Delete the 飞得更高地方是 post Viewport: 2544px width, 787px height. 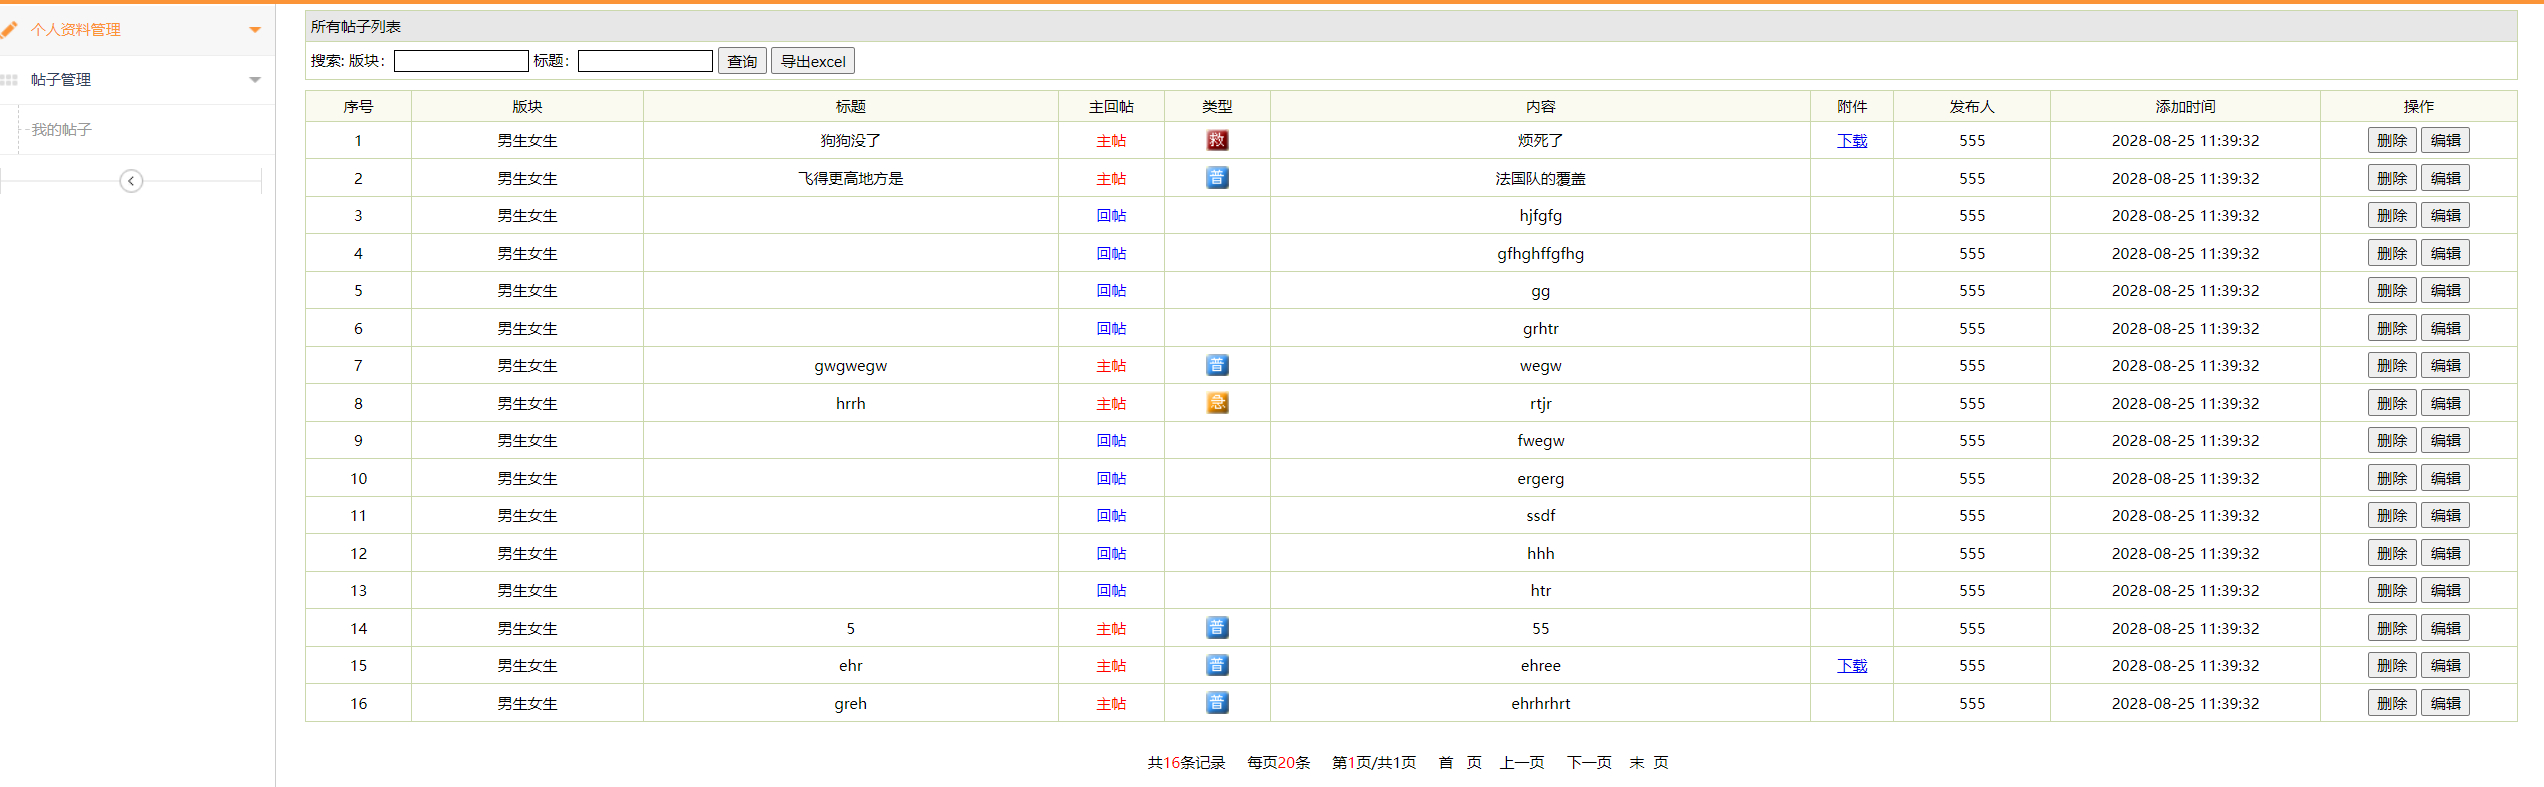coord(2392,178)
